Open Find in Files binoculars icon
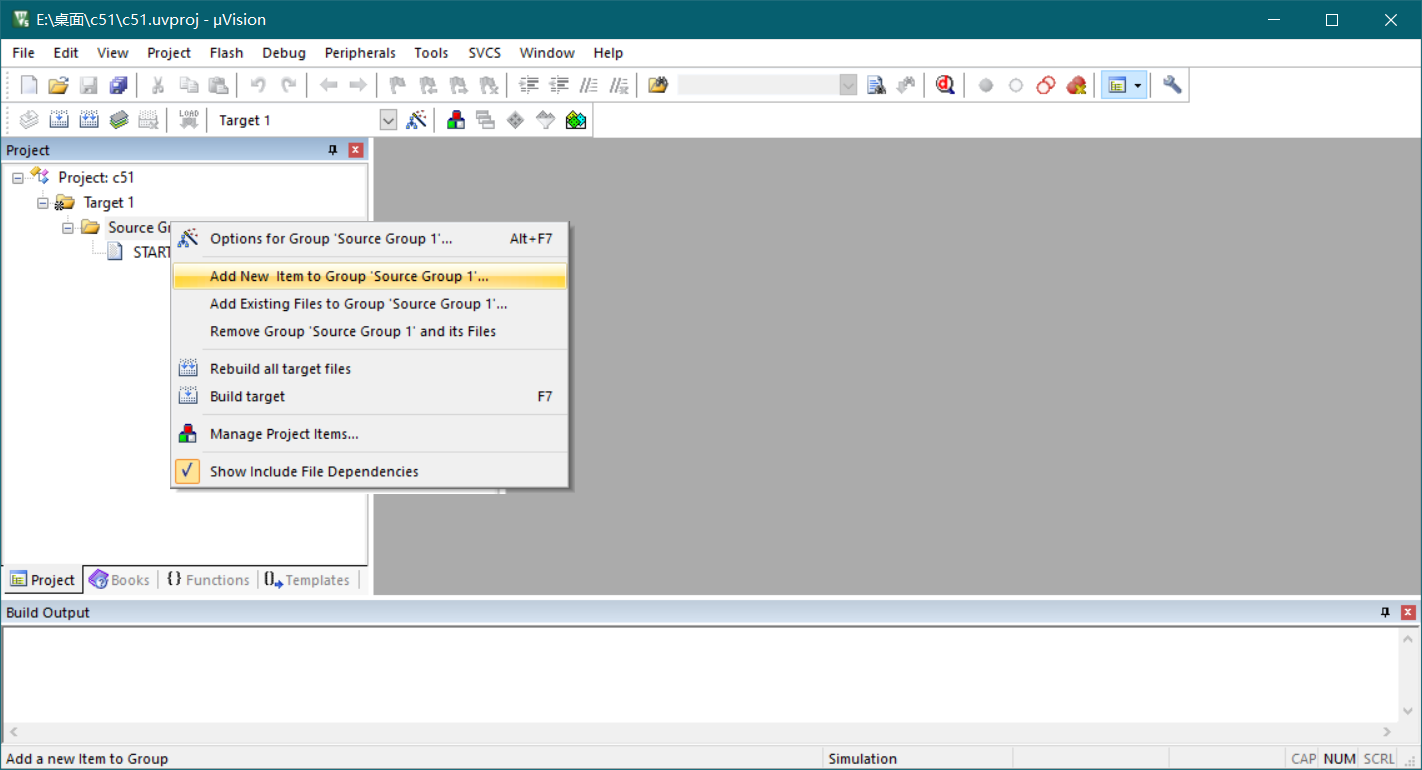Viewport: 1422px width, 770px height. (657, 85)
